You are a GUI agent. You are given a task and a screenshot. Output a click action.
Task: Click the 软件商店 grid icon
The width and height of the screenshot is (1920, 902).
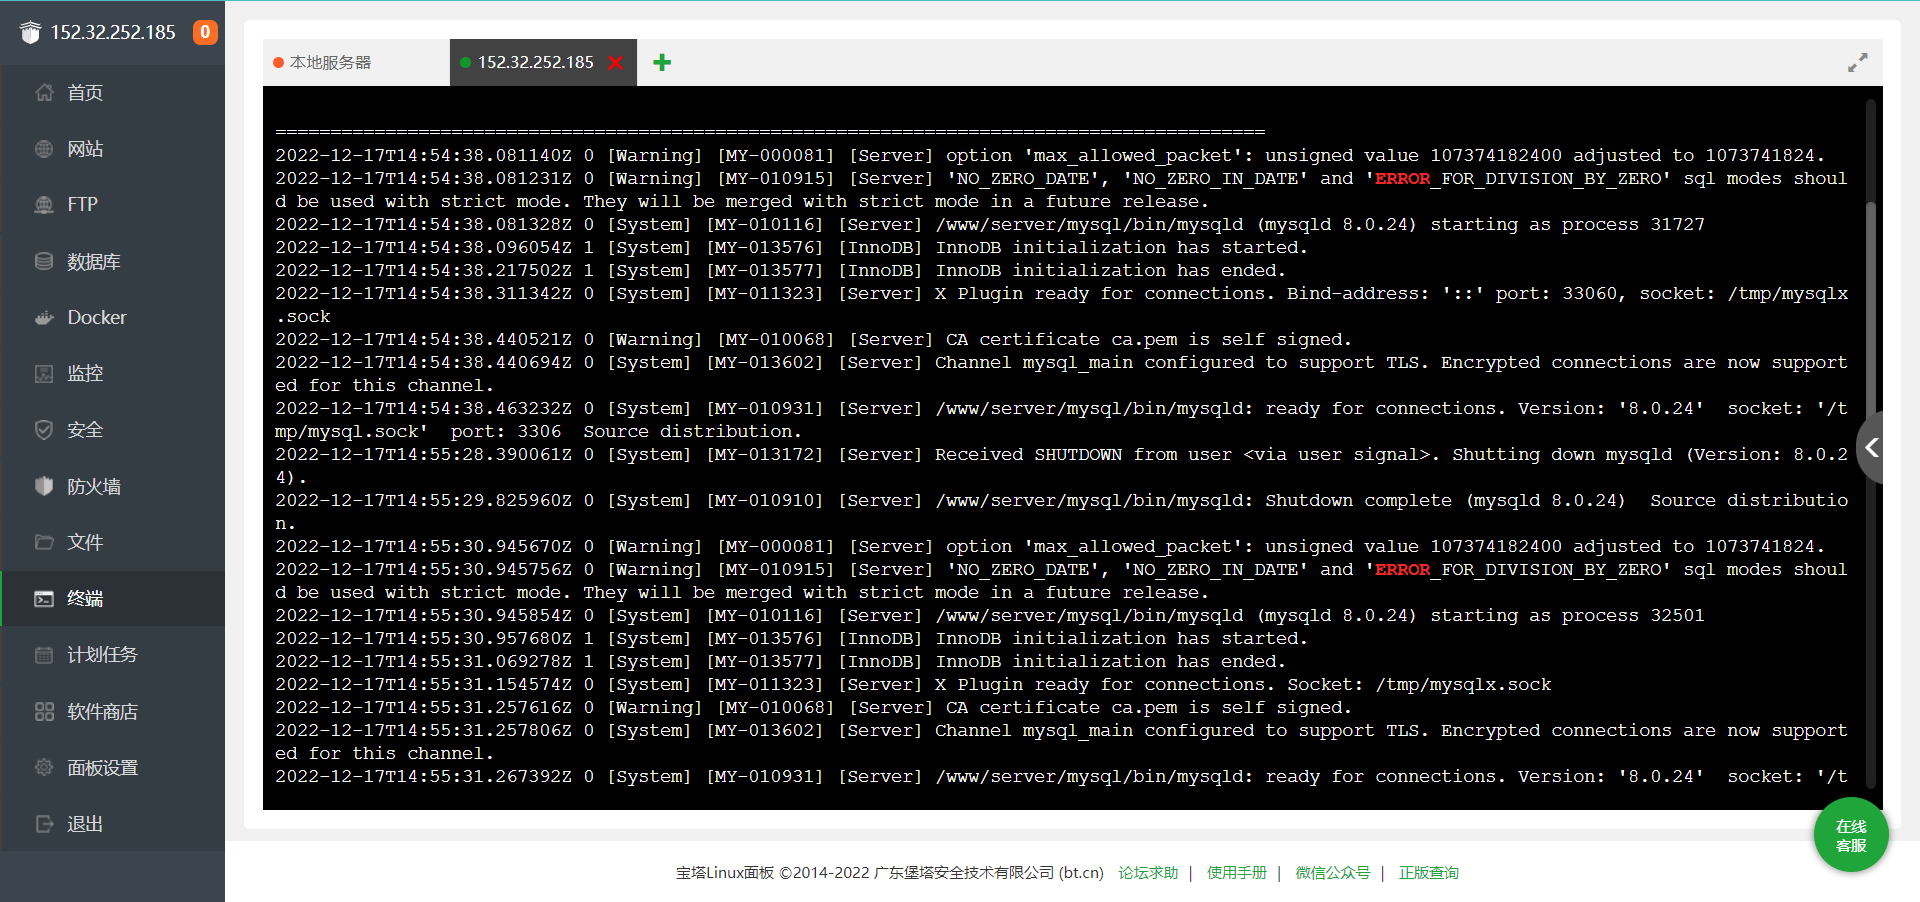click(44, 712)
